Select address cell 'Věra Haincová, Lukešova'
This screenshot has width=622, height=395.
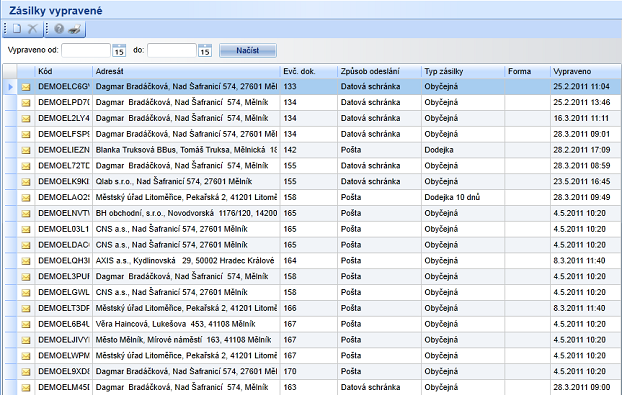[x=186, y=324]
